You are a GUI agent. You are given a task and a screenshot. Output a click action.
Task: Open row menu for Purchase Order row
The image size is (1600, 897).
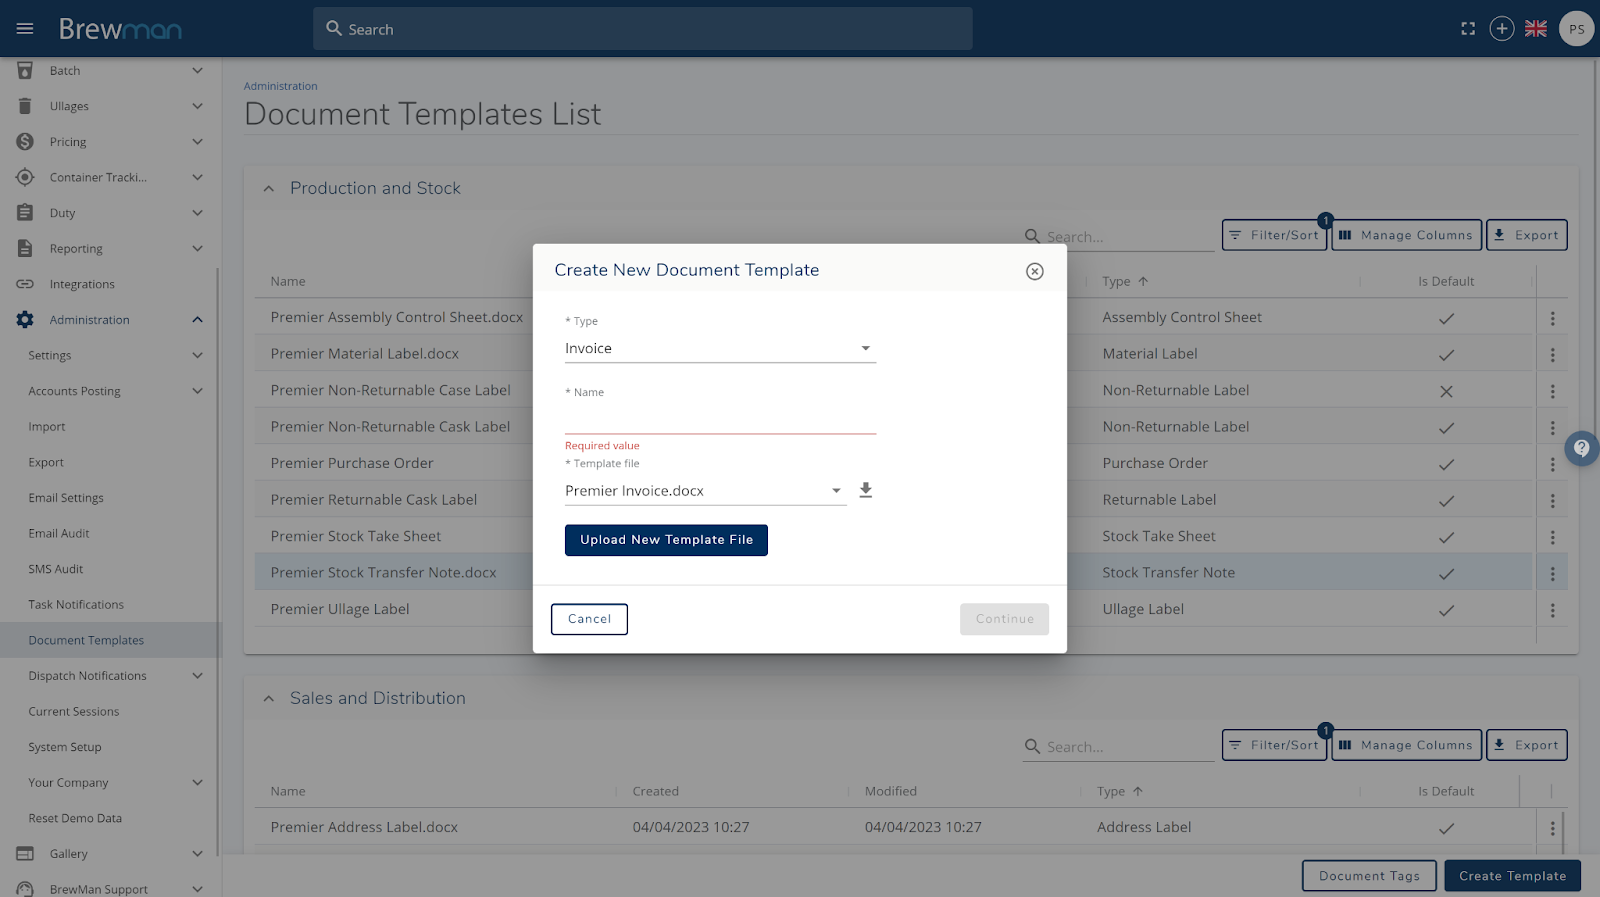click(x=1552, y=464)
